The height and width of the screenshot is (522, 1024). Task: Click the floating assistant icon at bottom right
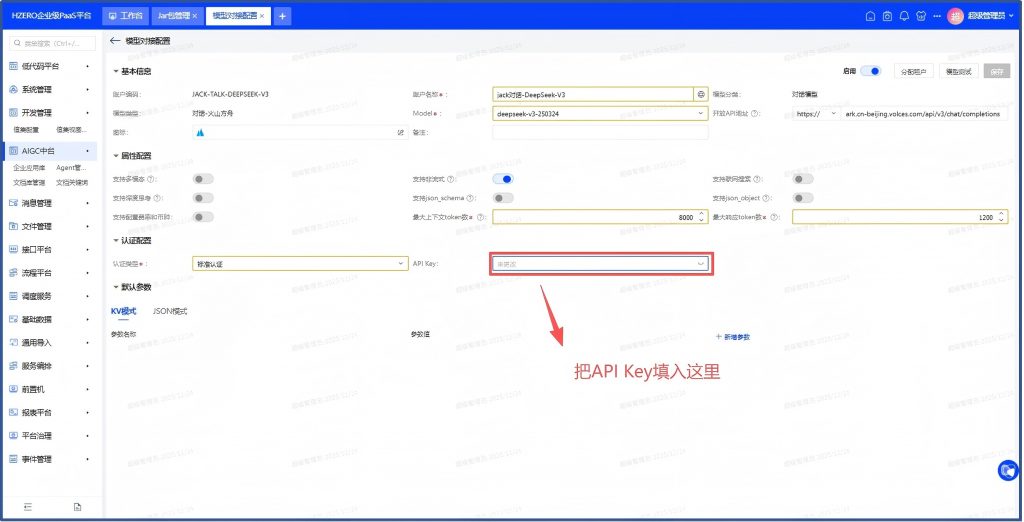click(1007, 470)
